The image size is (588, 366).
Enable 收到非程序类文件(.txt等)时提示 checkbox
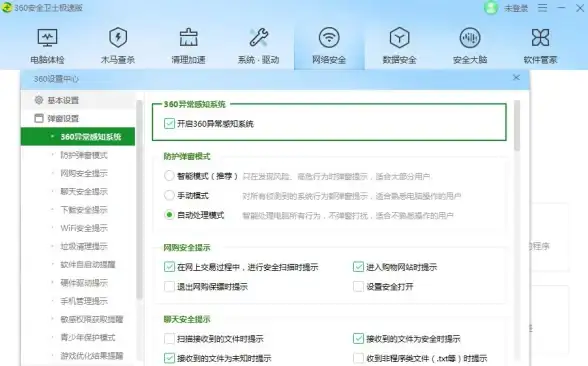pos(358,358)
